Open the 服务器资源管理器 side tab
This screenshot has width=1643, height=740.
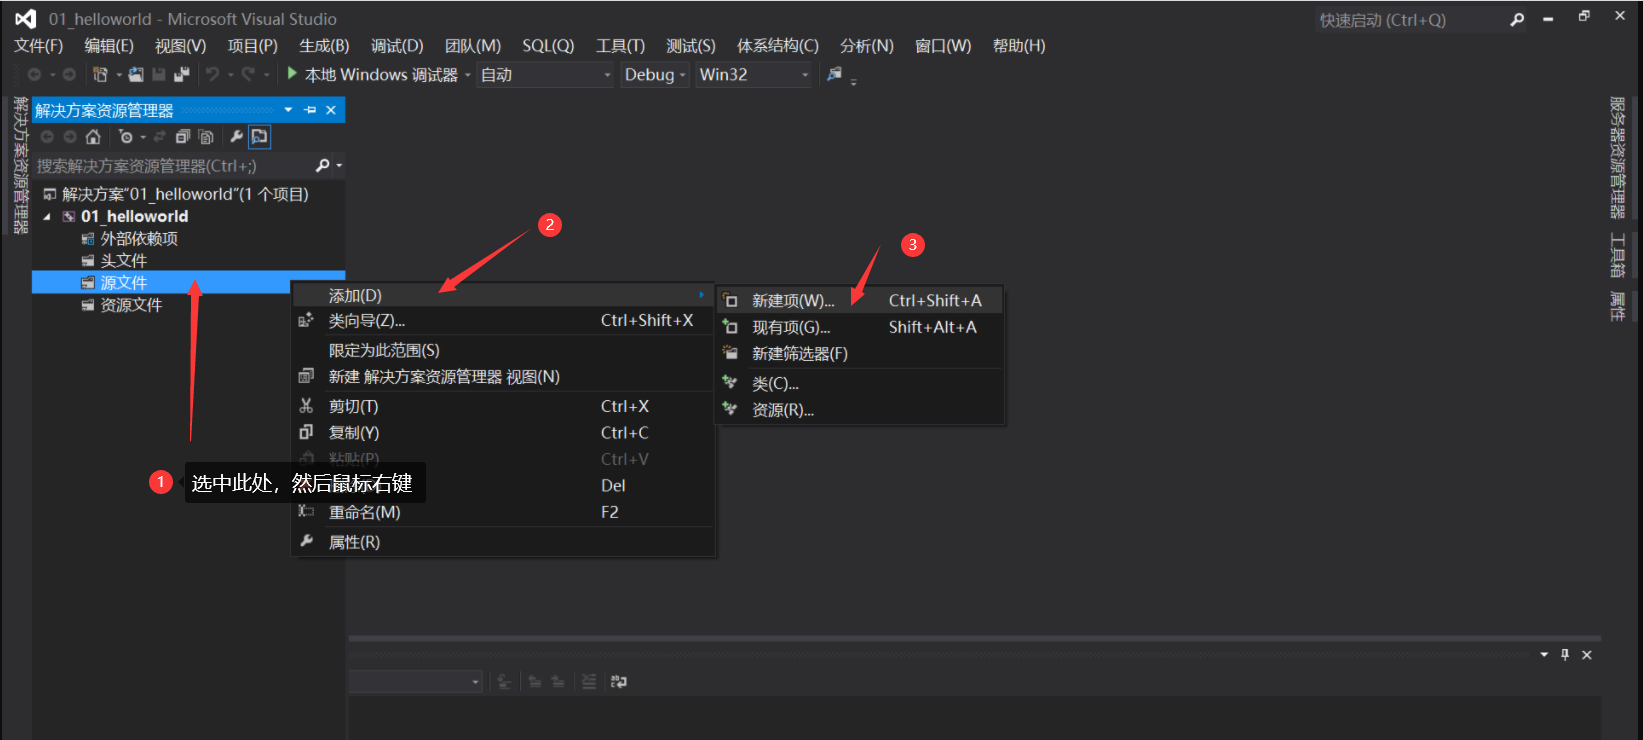coord(1617,158)
